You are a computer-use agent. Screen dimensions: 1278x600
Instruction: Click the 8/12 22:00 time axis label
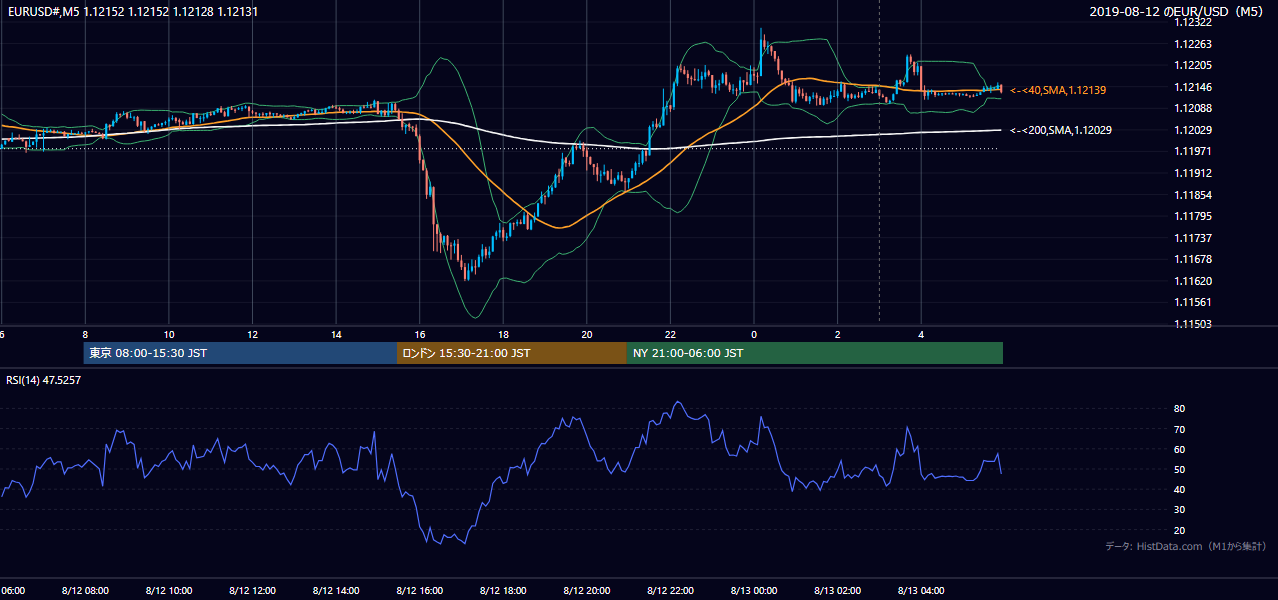click(670, 591)
